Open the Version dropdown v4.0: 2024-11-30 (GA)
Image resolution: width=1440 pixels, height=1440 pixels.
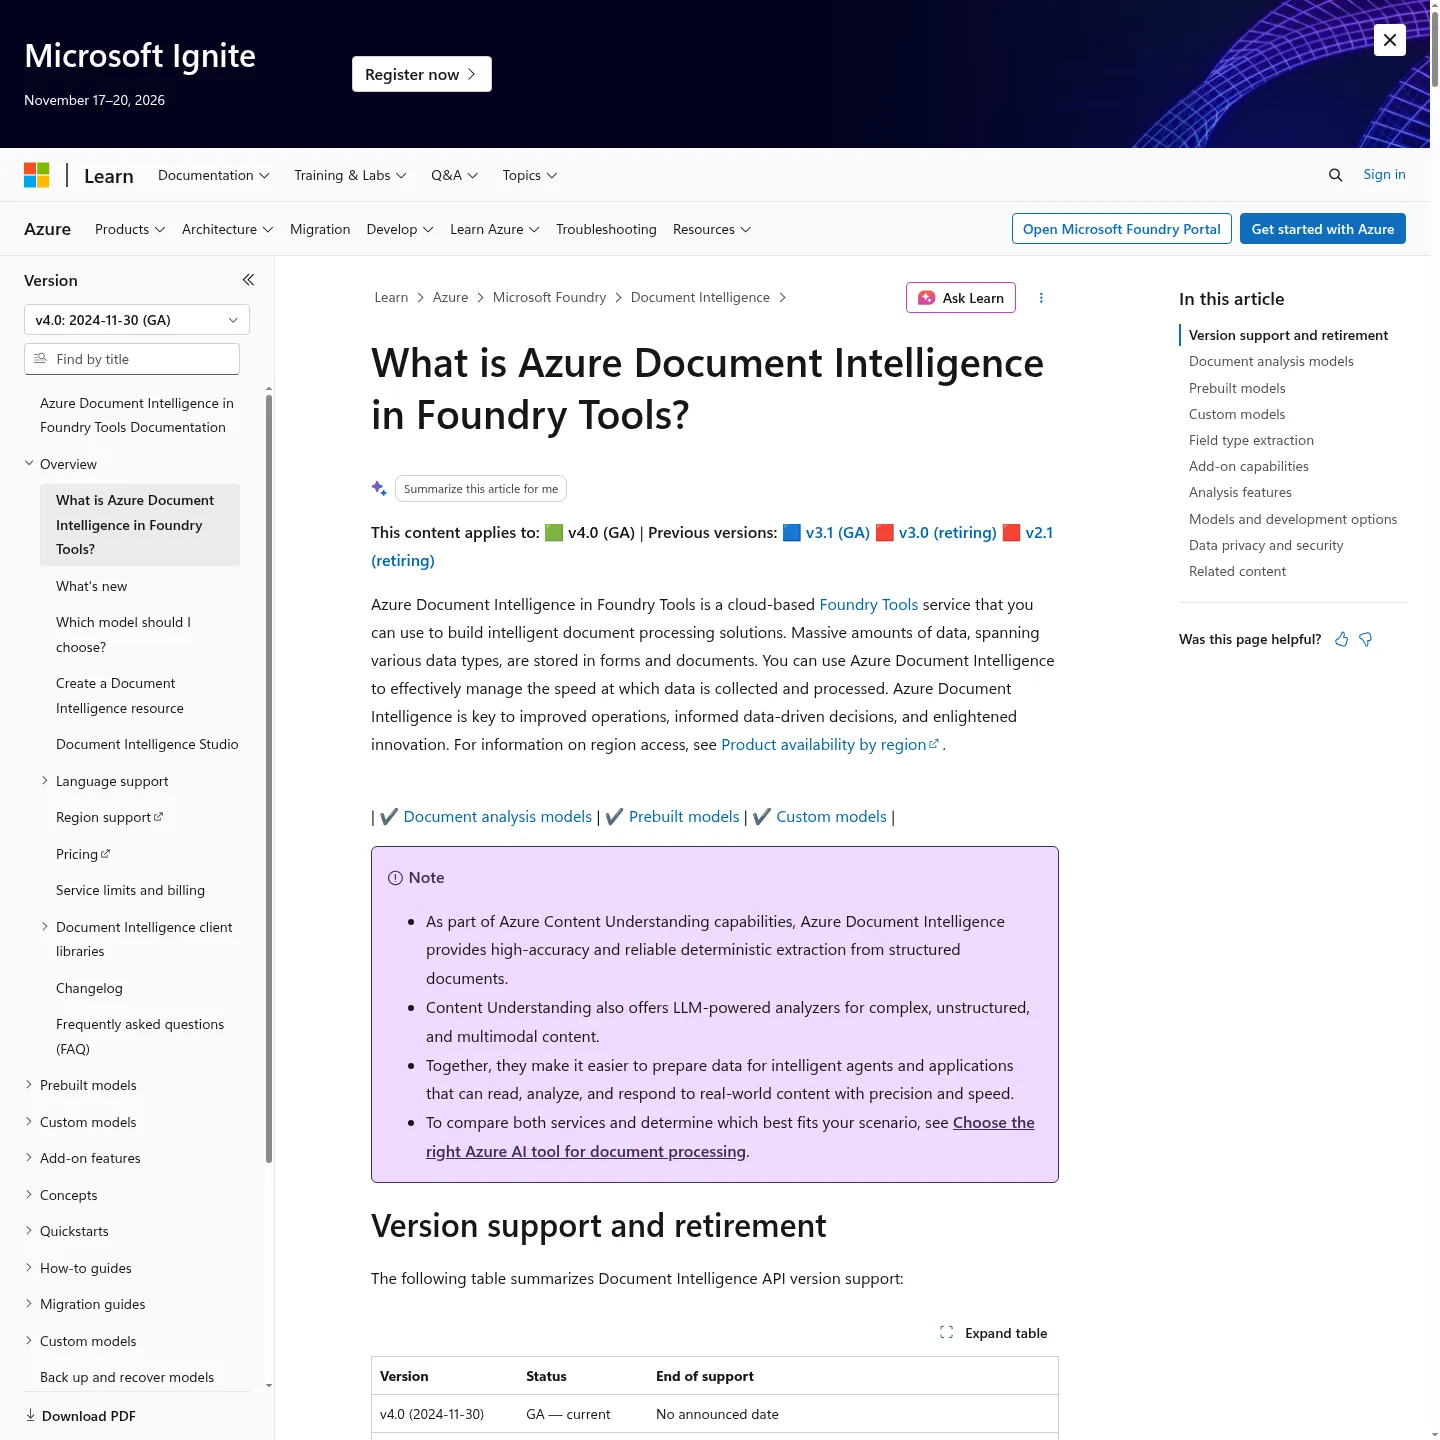137,320
